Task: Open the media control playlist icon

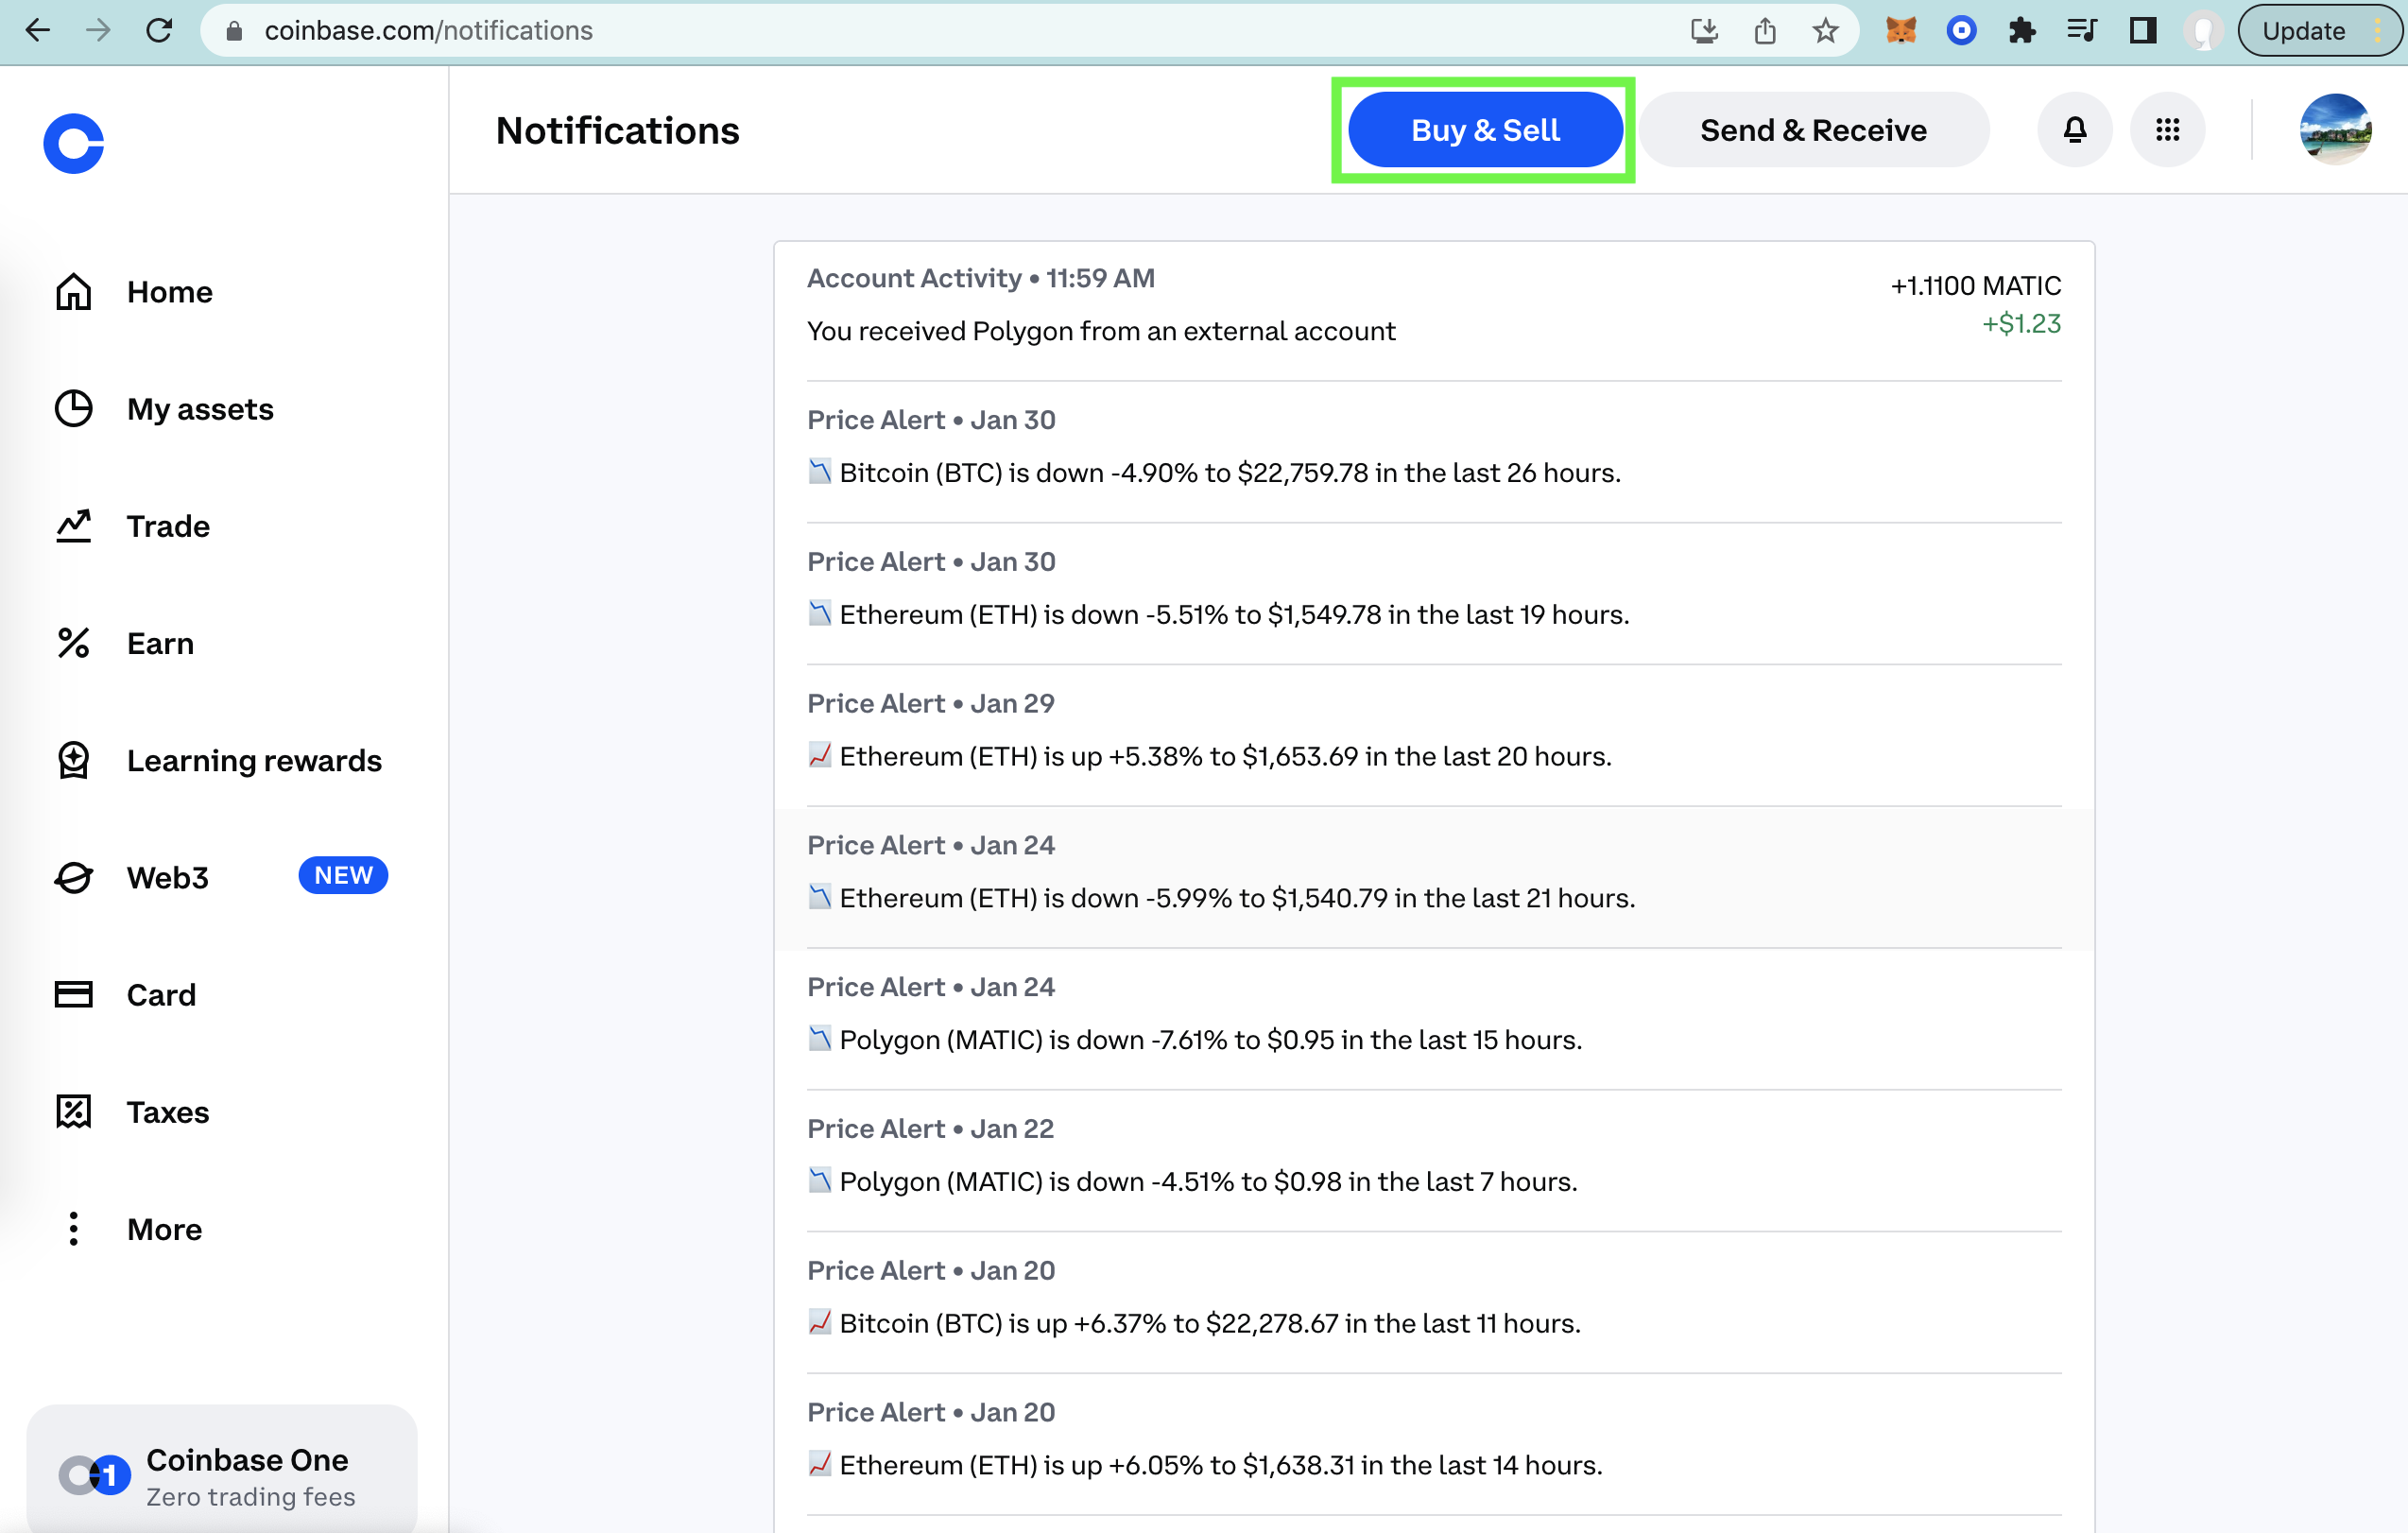Action: point(2082,31)
